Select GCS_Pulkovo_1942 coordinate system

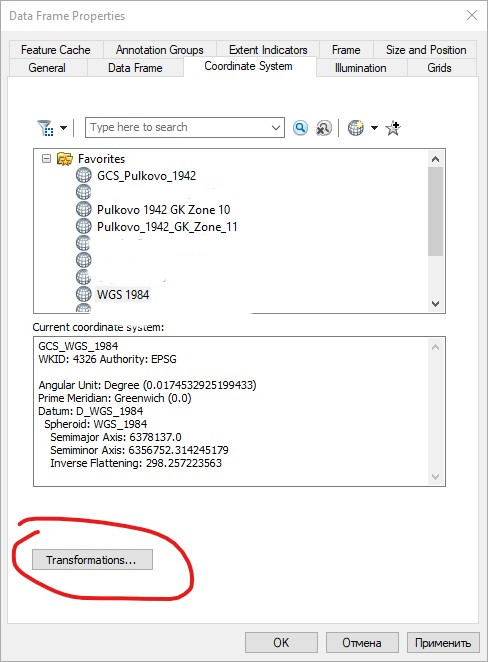(x=146, y=176)
